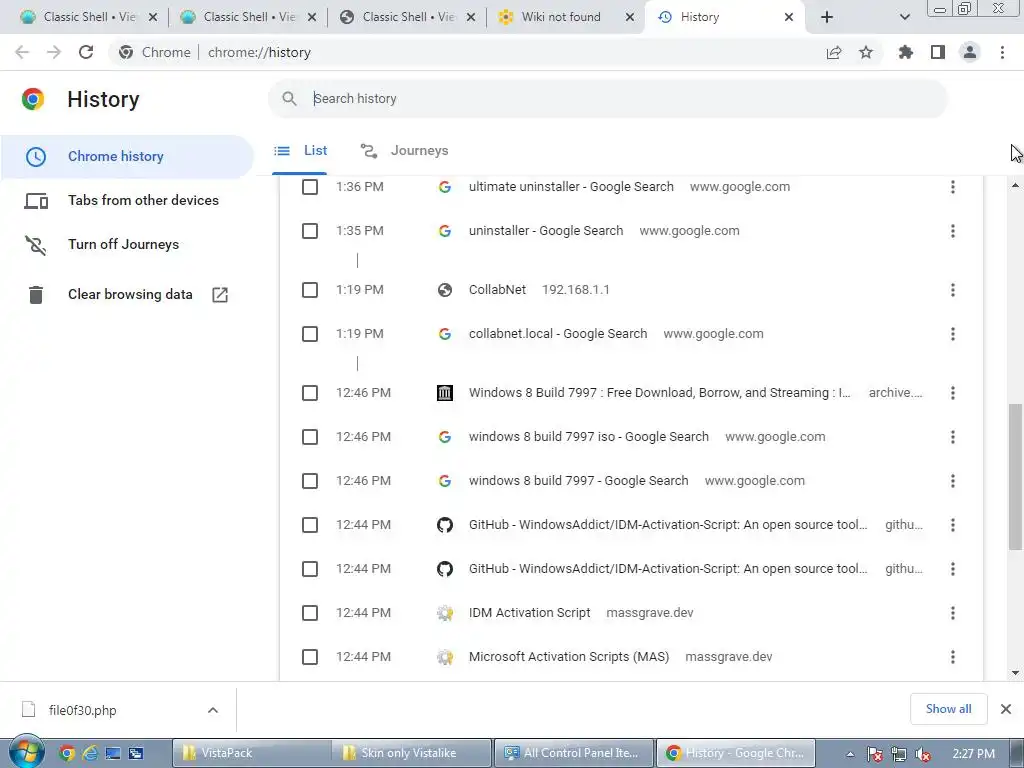Launch Internet Explorer from quick launch

pos(89,753)
